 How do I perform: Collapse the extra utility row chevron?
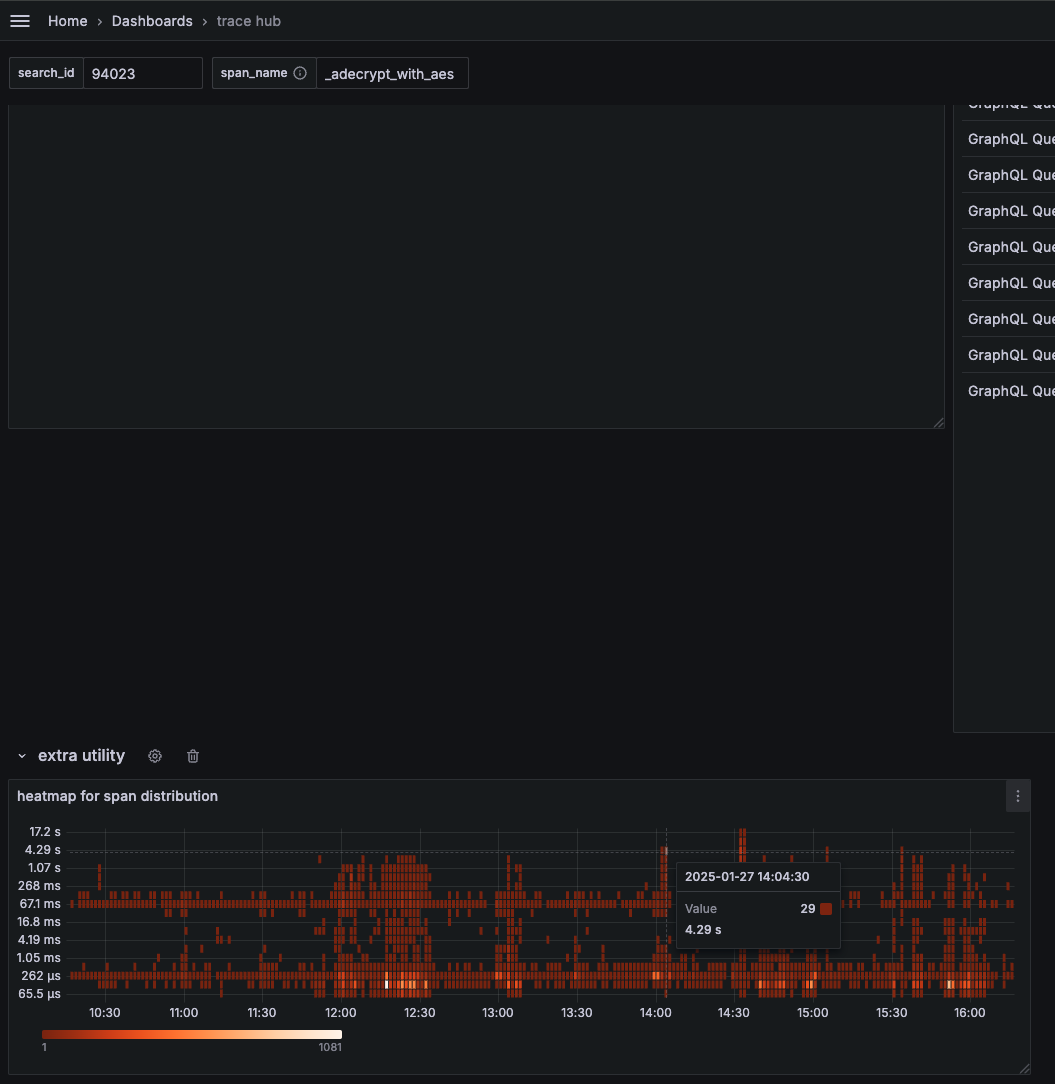pos(22,756)
